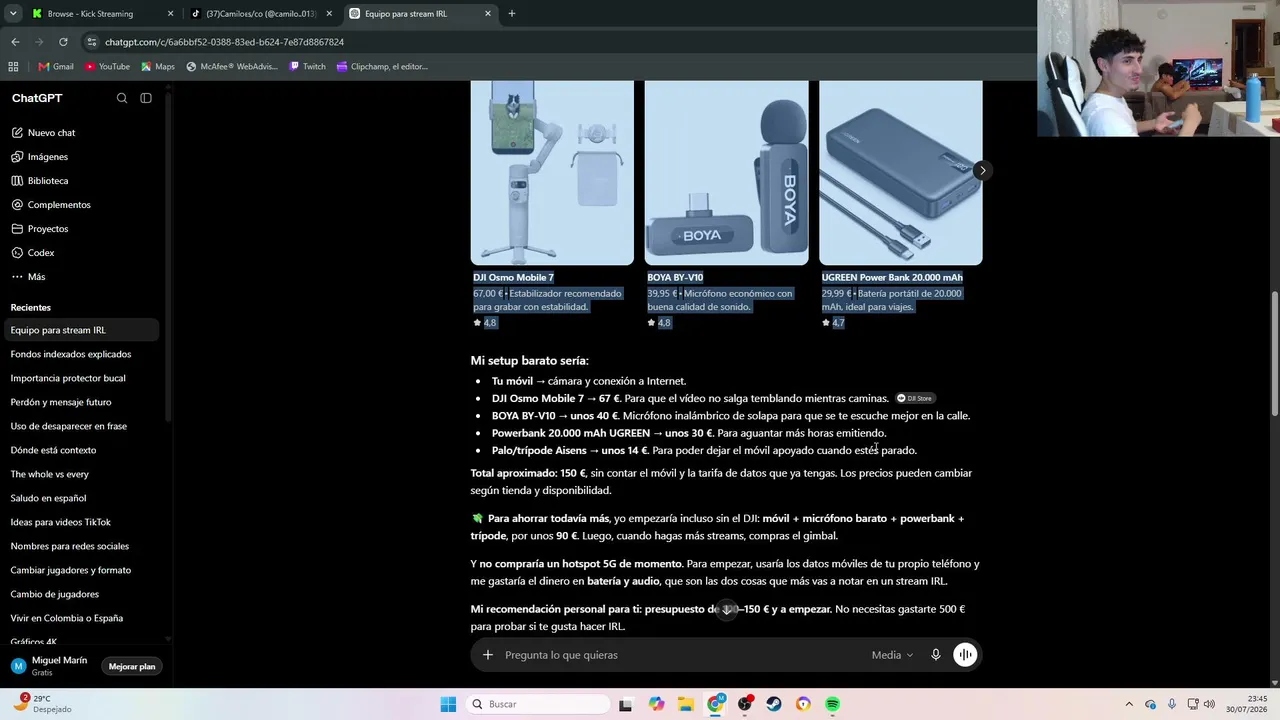Open a new browser tab

pos(512,14)
